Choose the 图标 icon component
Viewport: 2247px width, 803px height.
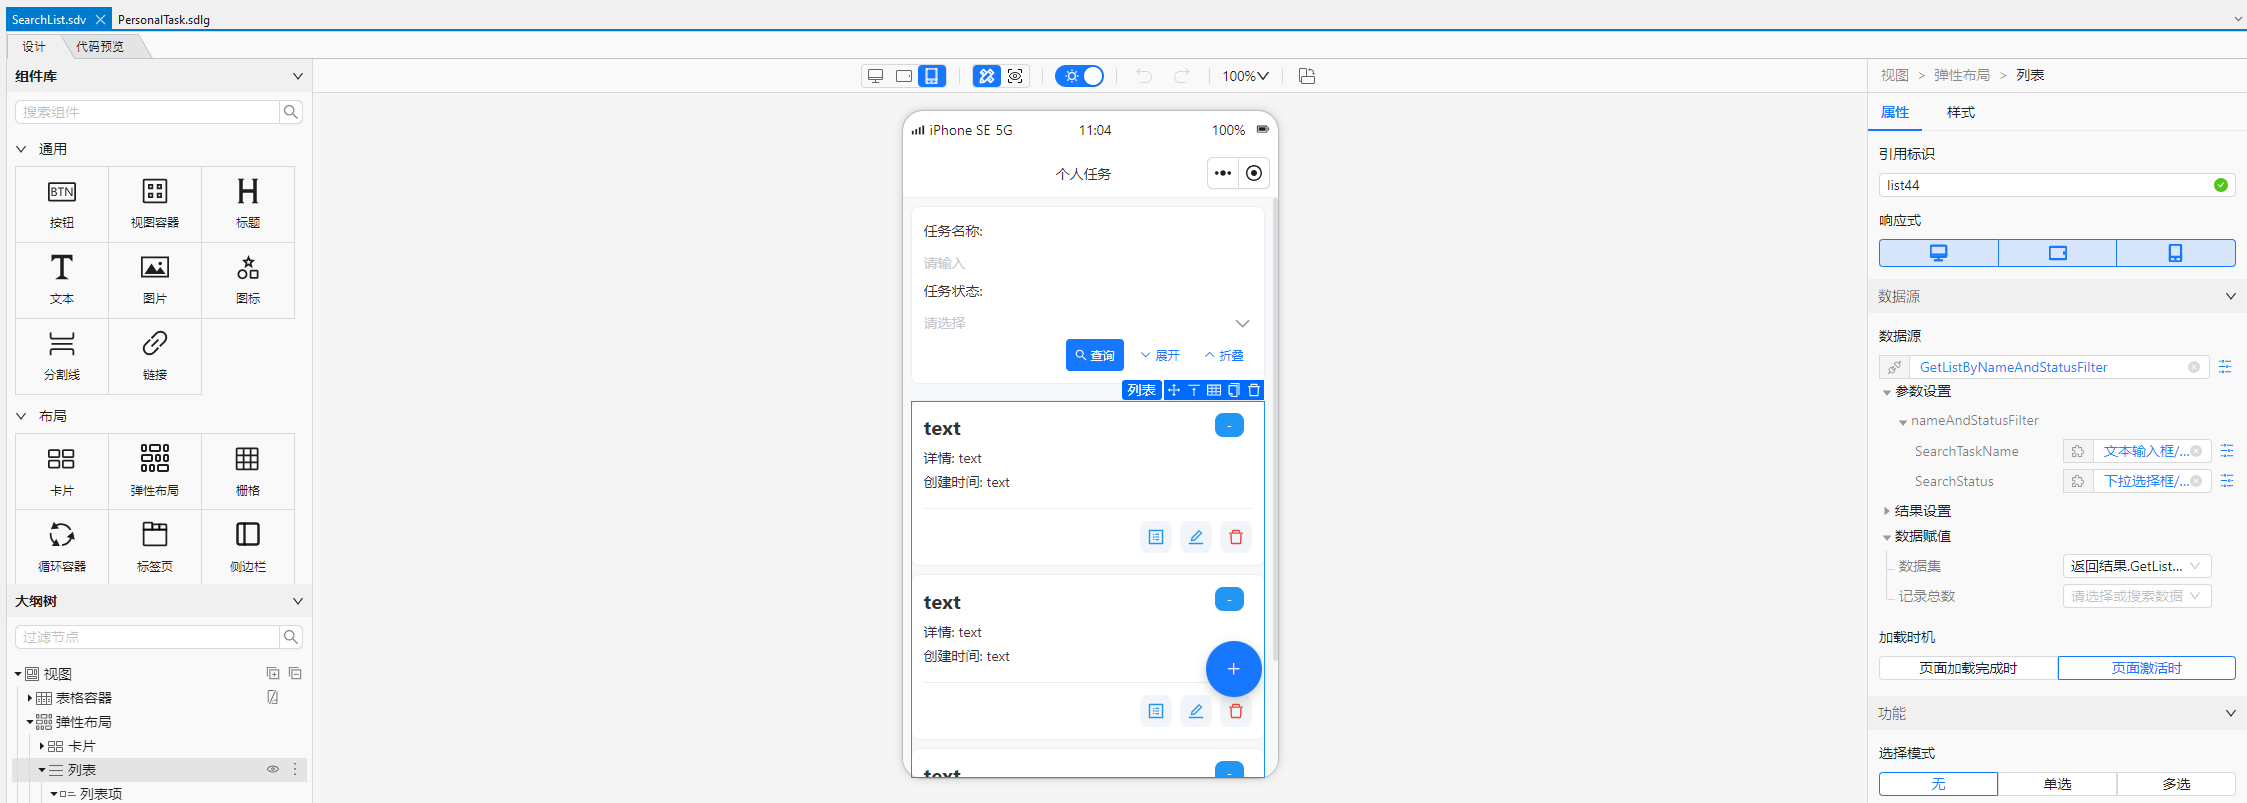[x=248, y=280]
